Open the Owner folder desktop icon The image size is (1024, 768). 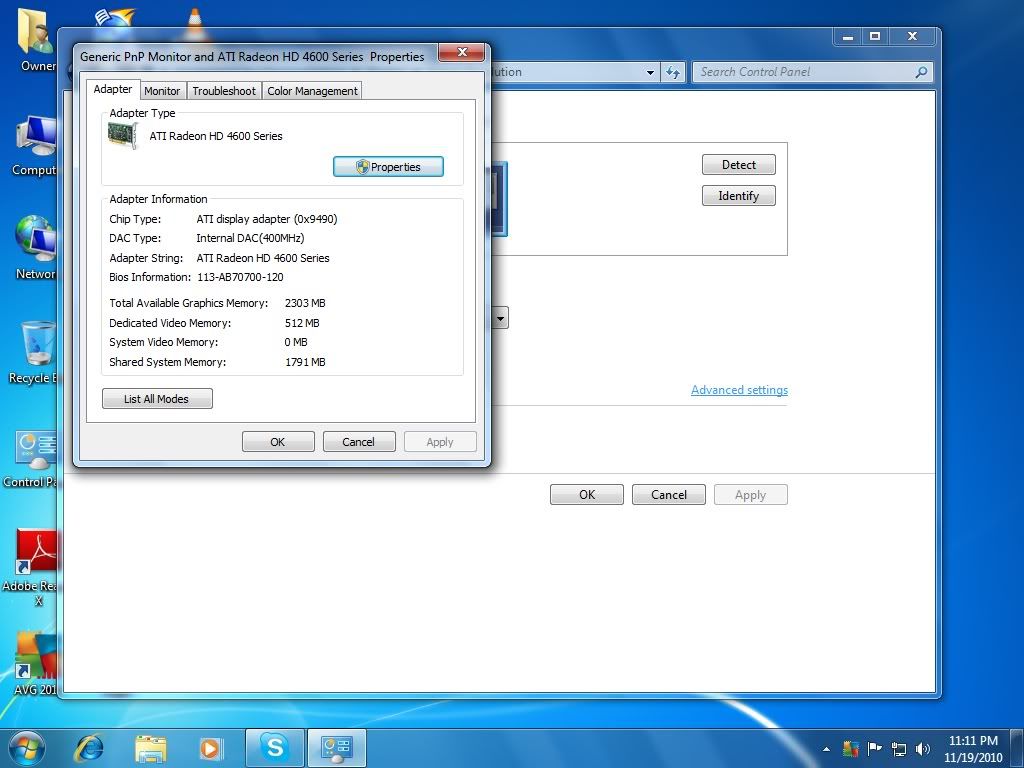tap(36, 38)
